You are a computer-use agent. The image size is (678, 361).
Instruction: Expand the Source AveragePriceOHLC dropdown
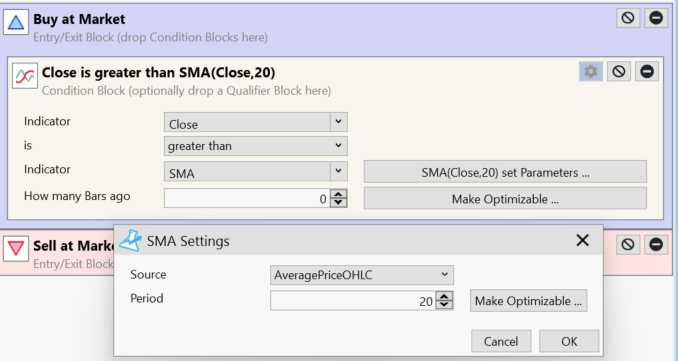(x=362, y=275)
